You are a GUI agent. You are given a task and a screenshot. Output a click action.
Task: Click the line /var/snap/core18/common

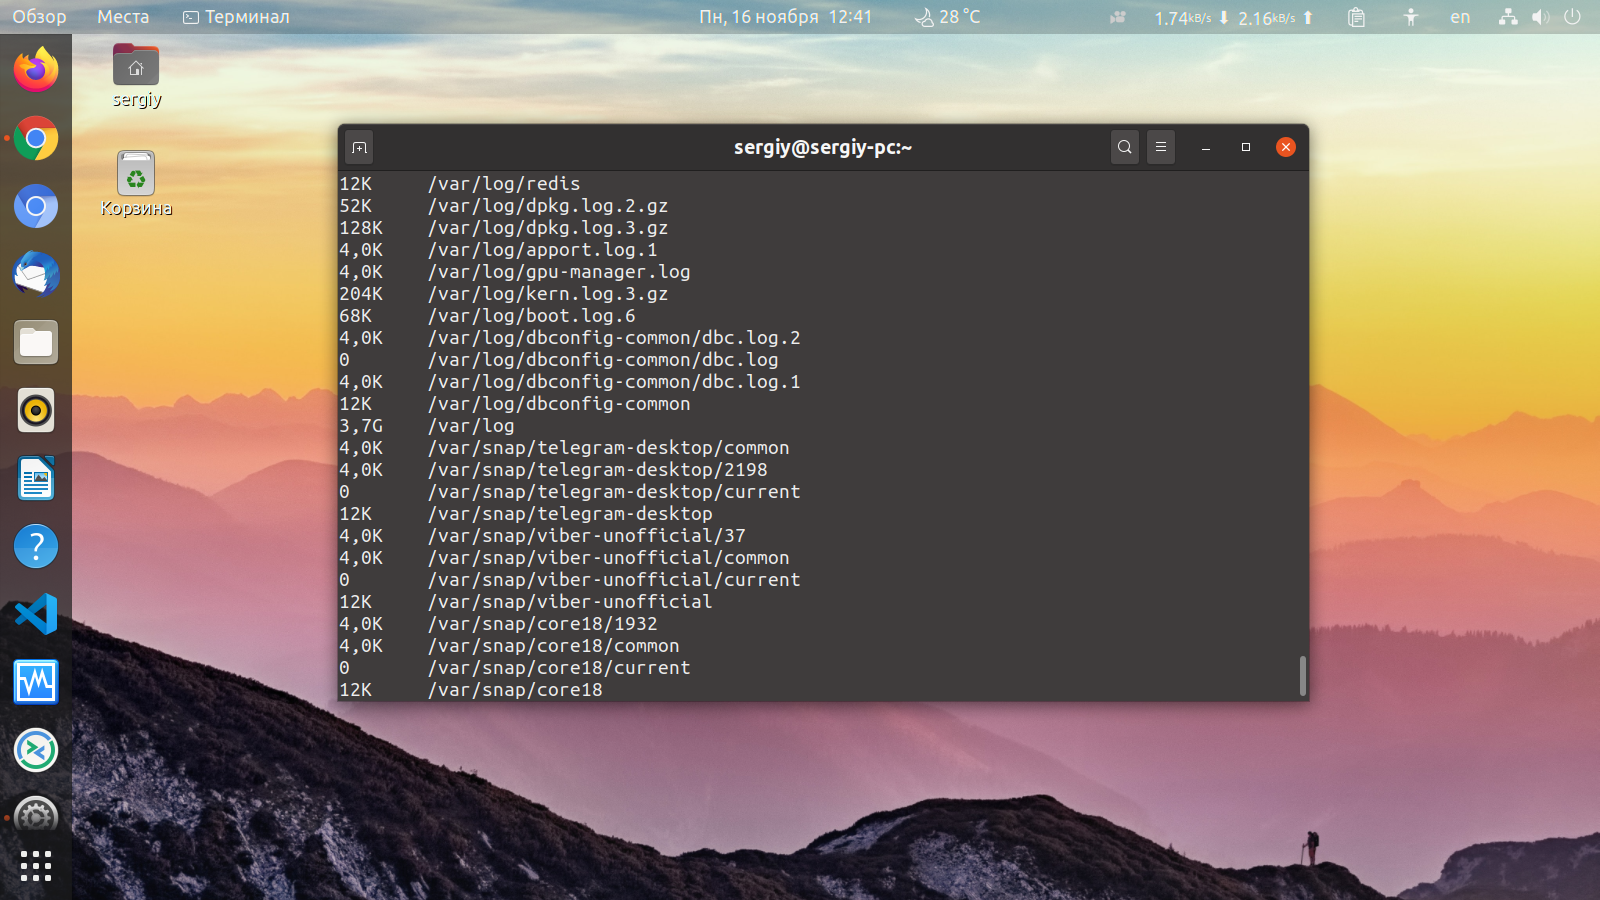[554, 646]
